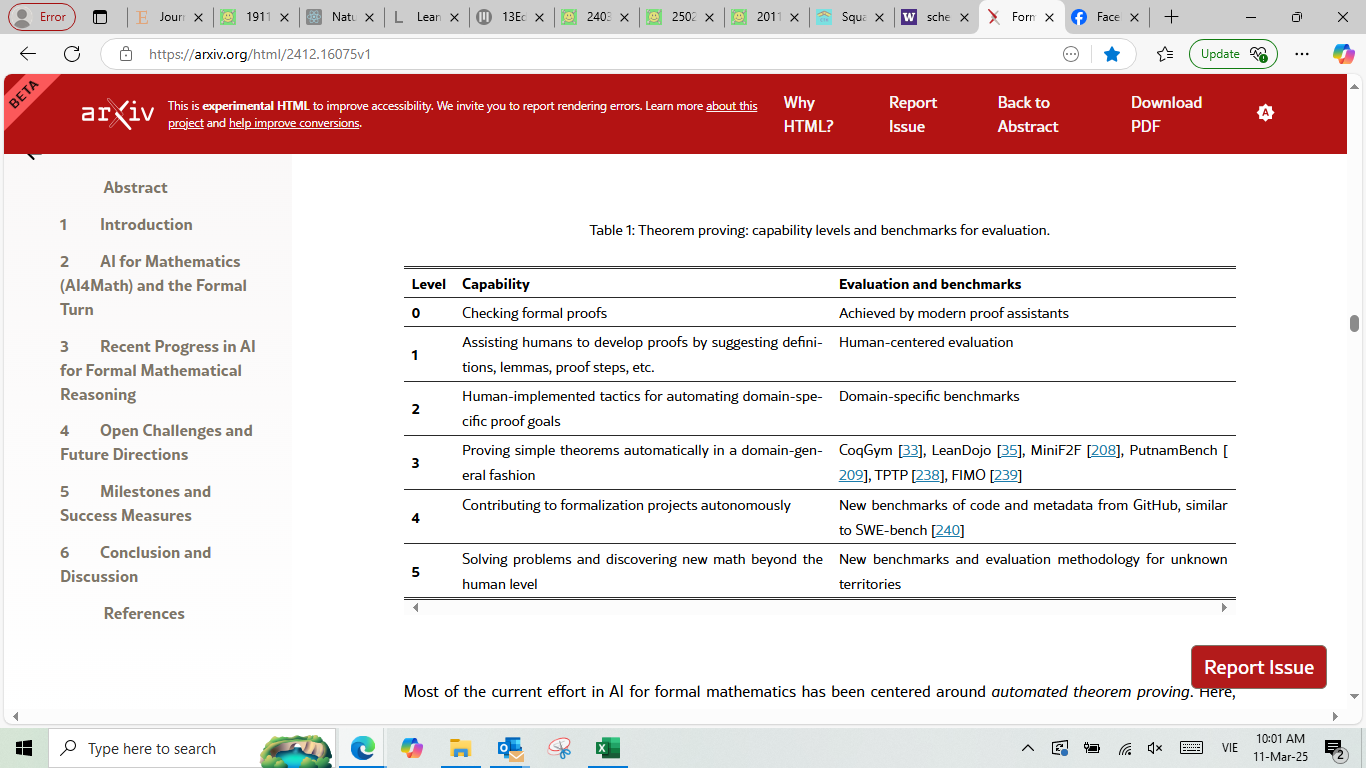Image resolution: width=1366 pixels, height=768 pixels.
Task: Open File Explorer from the taskbar
Action: 460,748
